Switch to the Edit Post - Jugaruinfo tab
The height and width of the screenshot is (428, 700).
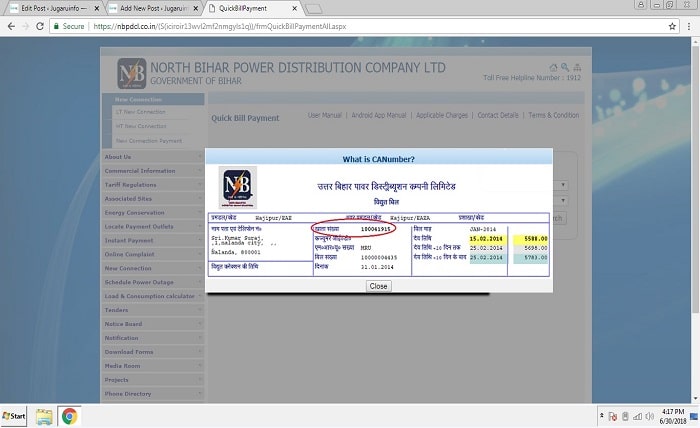(52, 8)
